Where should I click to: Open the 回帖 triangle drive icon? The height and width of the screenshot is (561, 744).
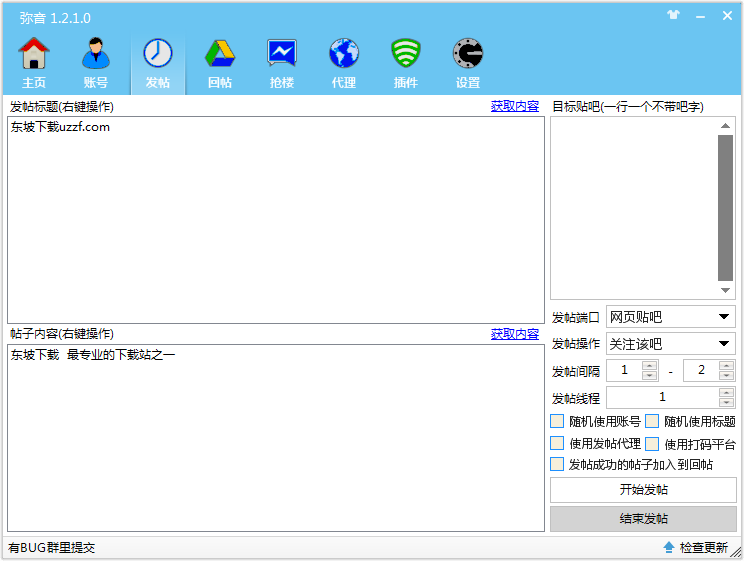tap(220, 53)
